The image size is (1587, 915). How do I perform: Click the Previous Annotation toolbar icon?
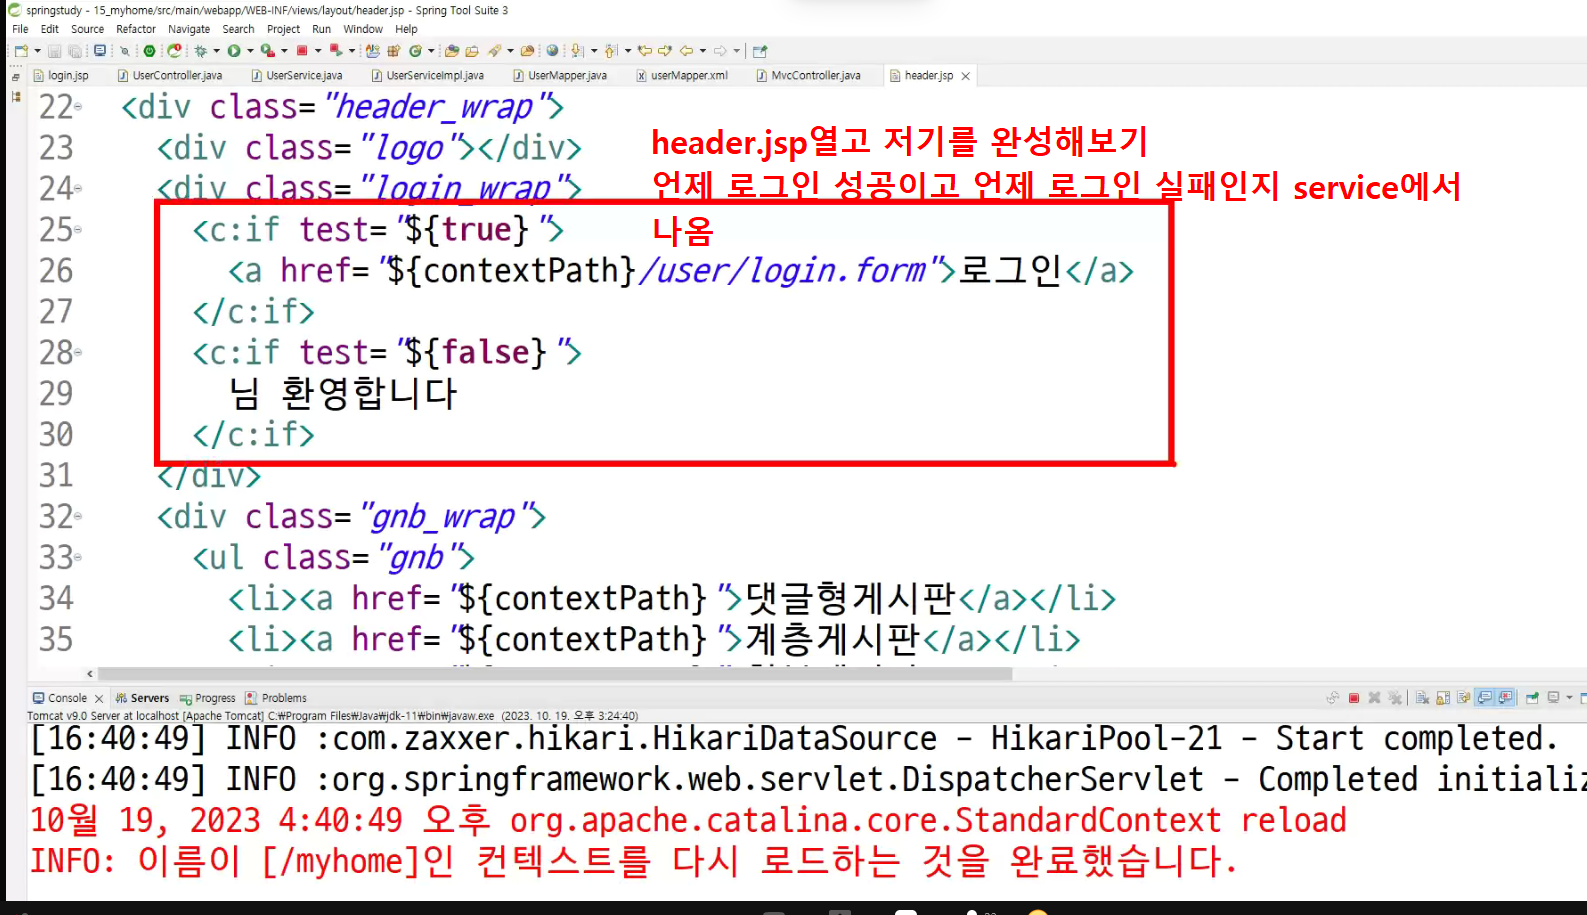(x=610, y=51)
